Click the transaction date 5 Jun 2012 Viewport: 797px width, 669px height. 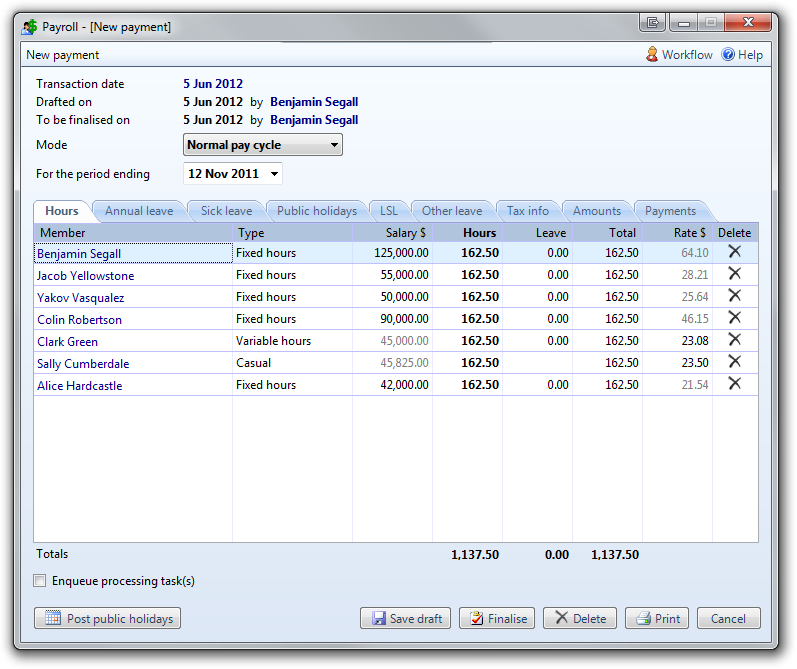tap(213, 83)
